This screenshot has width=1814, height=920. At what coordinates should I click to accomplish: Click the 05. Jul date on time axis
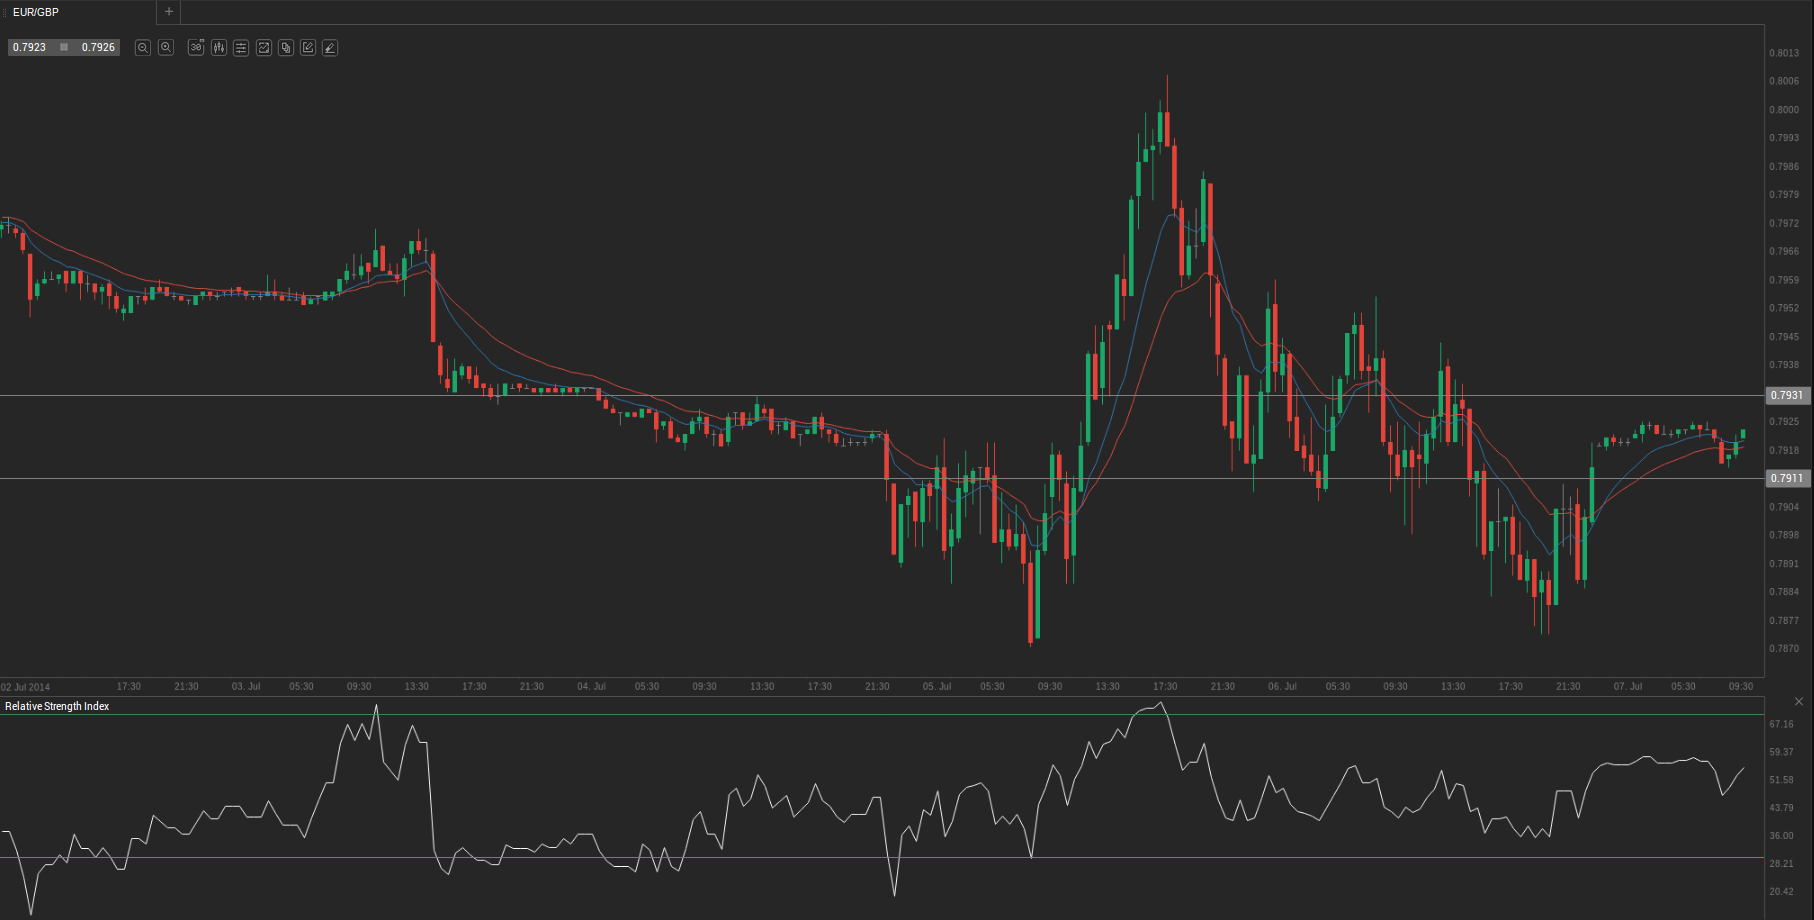[937, 687]
